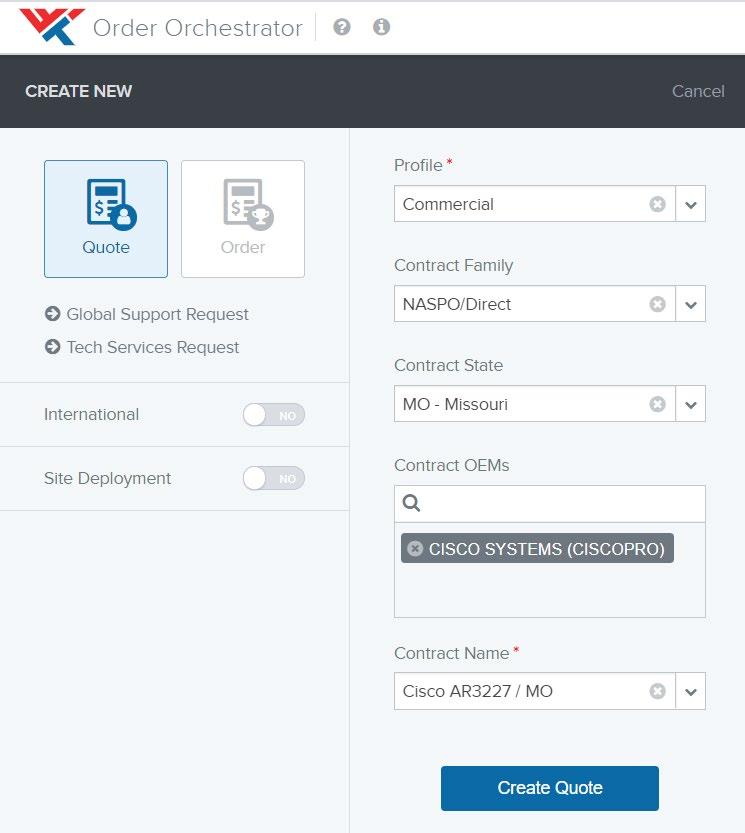This screenshot has width=745, height=833.
Task: Expand the Contract State dropdown arrow
Action: (690, 404)
